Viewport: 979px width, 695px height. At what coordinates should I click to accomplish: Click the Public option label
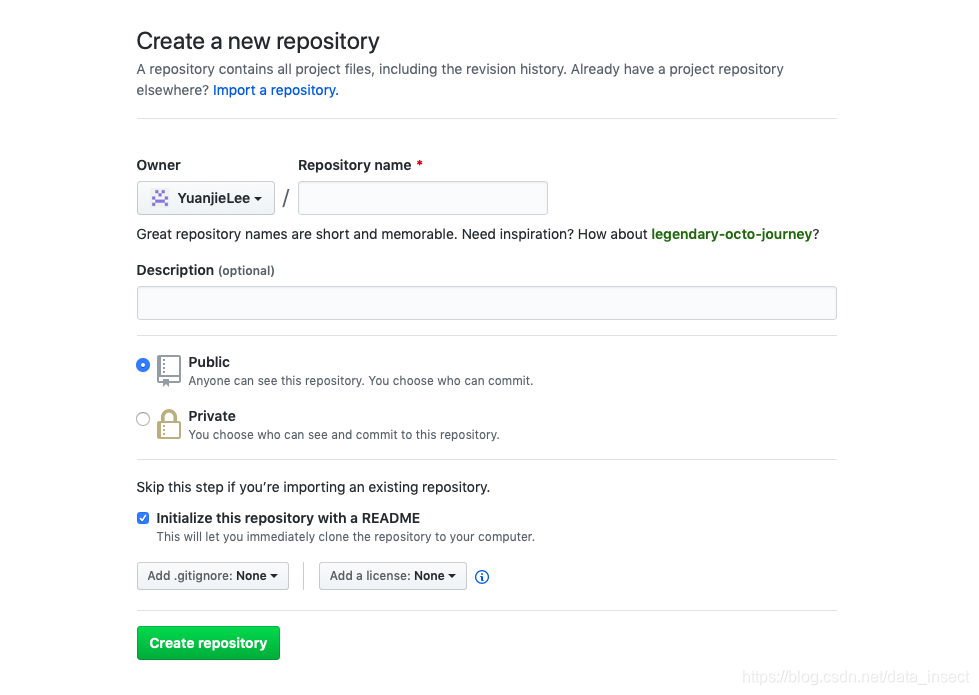[209, 362]
